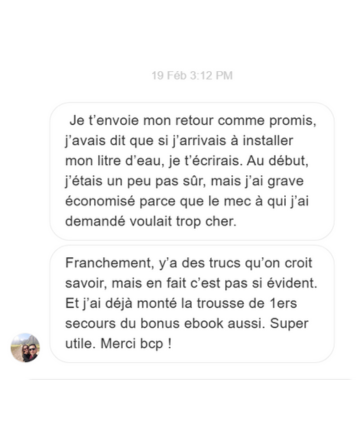Open the sender's round profile photo
The image size is (360, 438).
(25, 347)
